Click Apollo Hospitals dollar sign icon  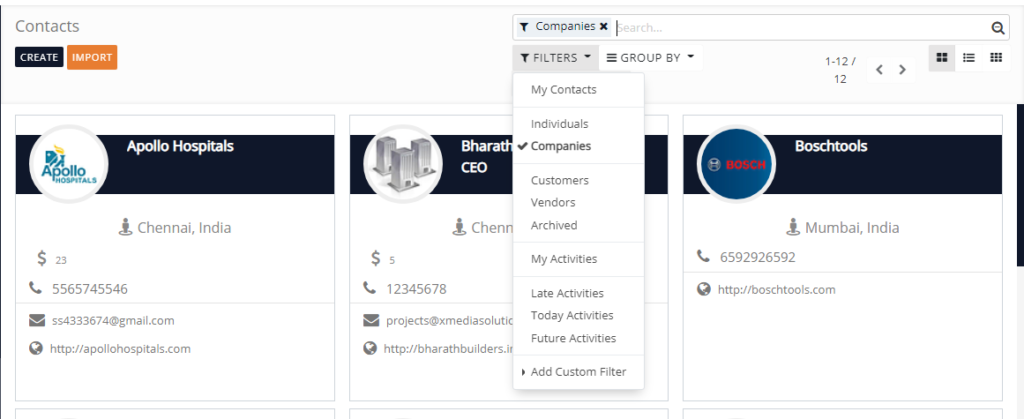coord(42,258)
